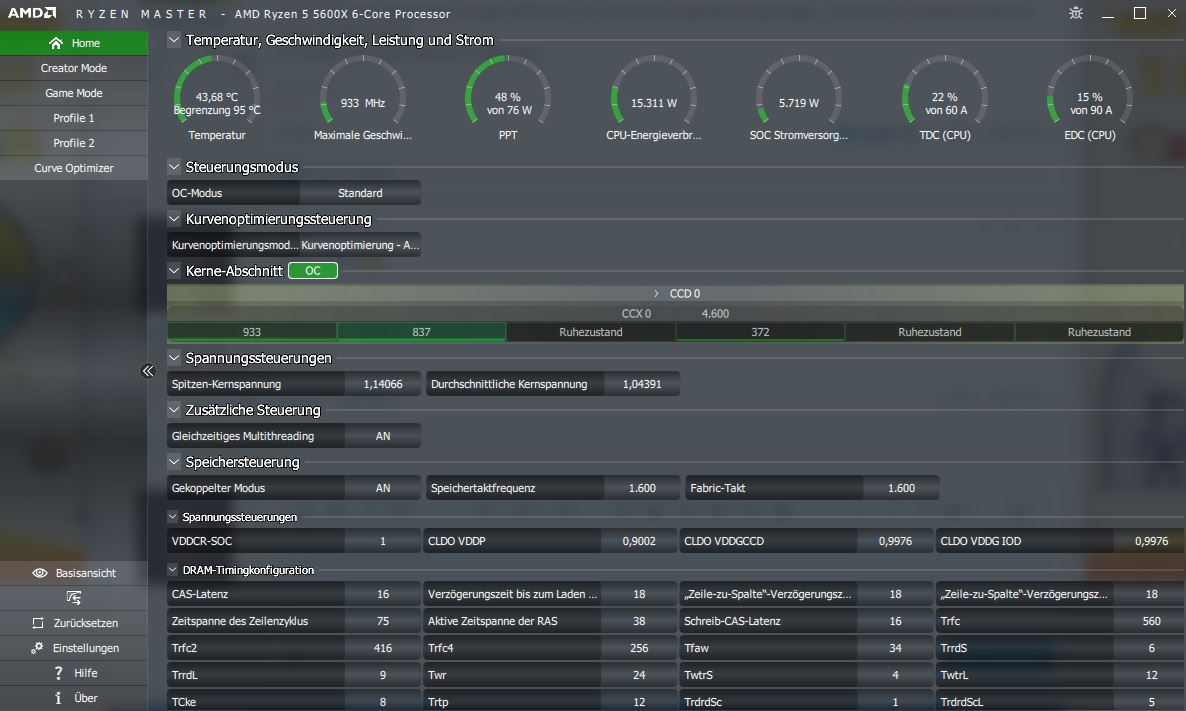This screenshot has width=1186, height=711.
Task: Click the AMD logo in title bar
Action: [x=32, y=13]
